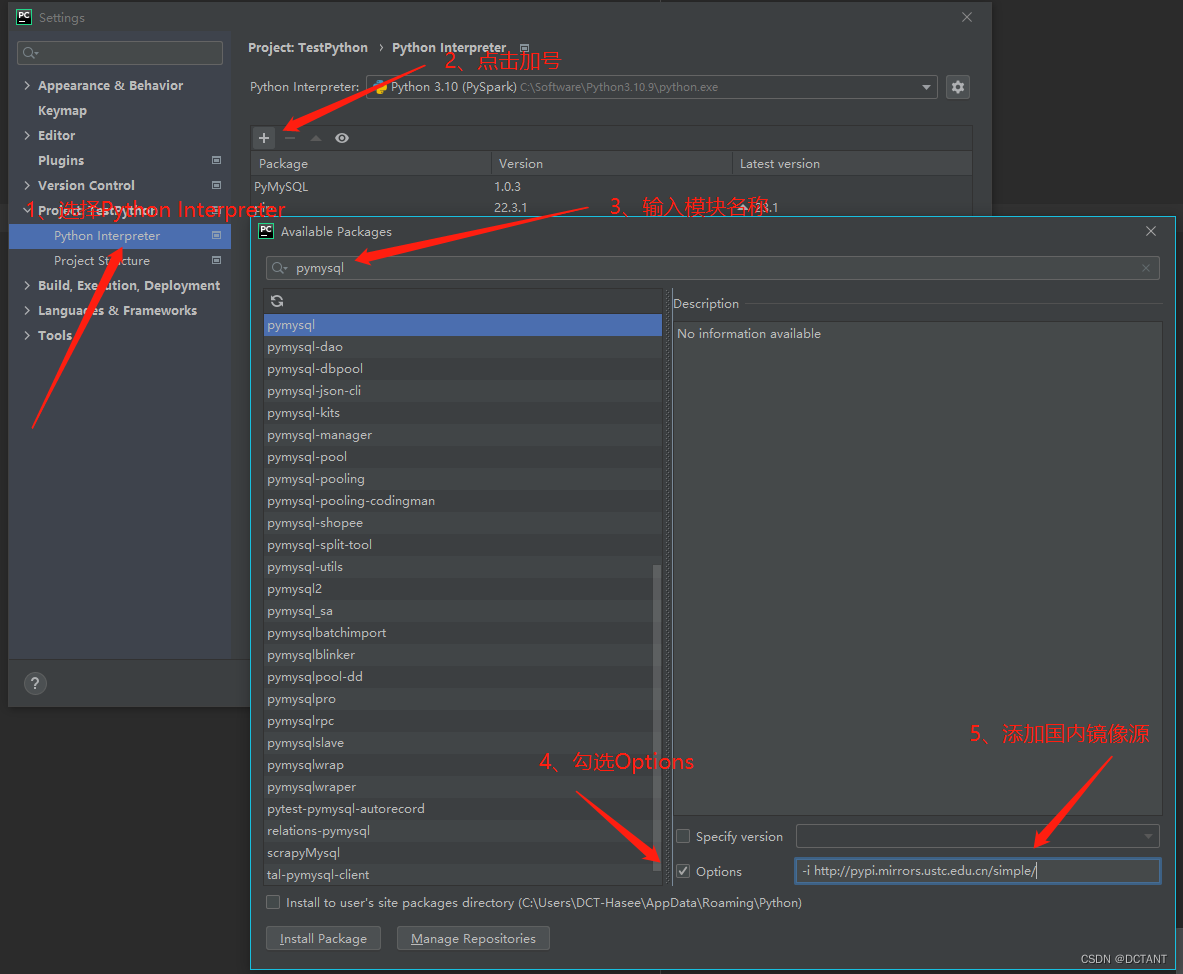Select scrapyMysql package
The width and height of the screenshot is (1183, 974).
point(458,853)
